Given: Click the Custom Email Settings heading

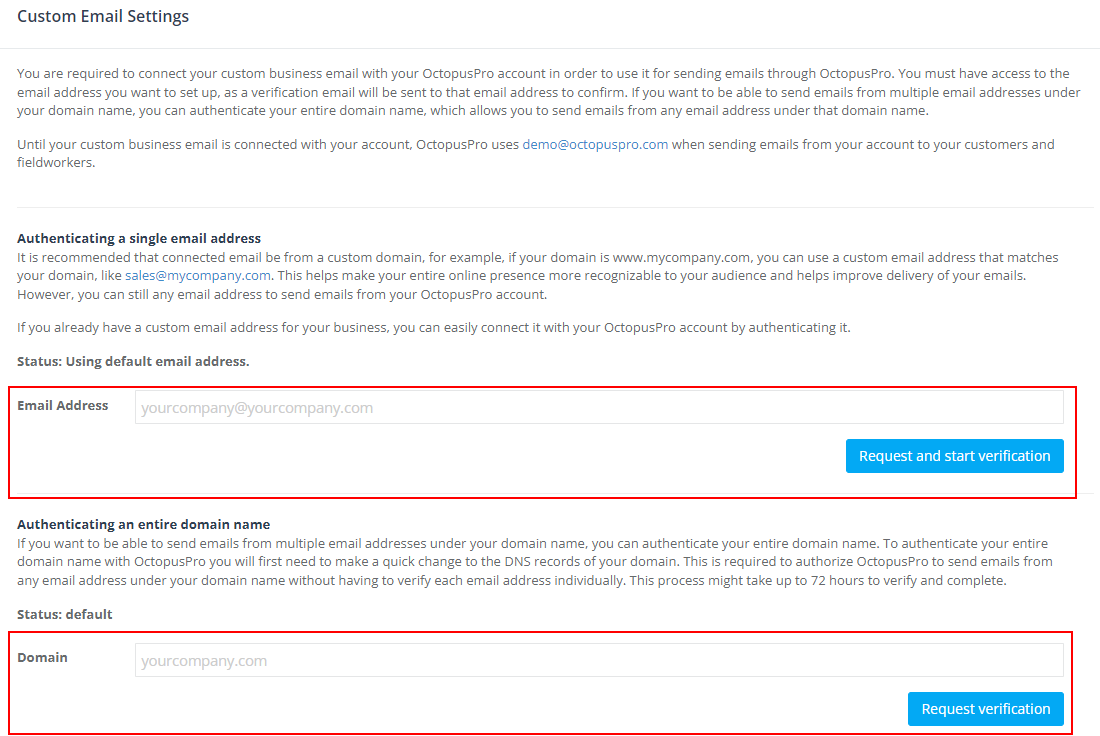Looking at the screenshot, I should click(x=103, y=16).
